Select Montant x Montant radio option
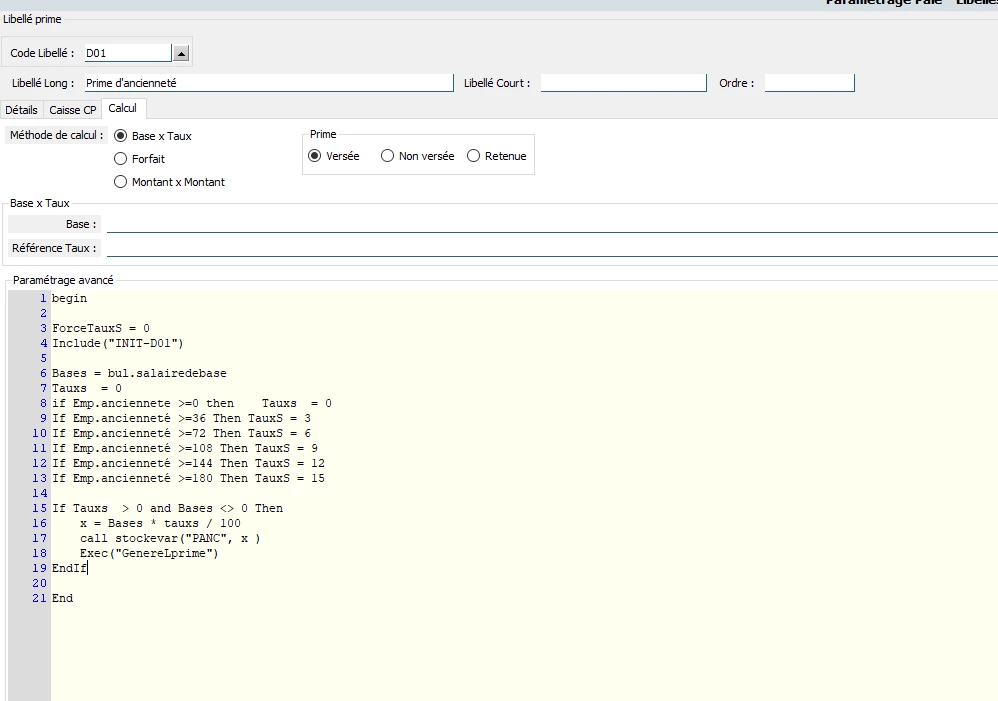The width and height of the screenshot is (998, 701). pos(121,182)
